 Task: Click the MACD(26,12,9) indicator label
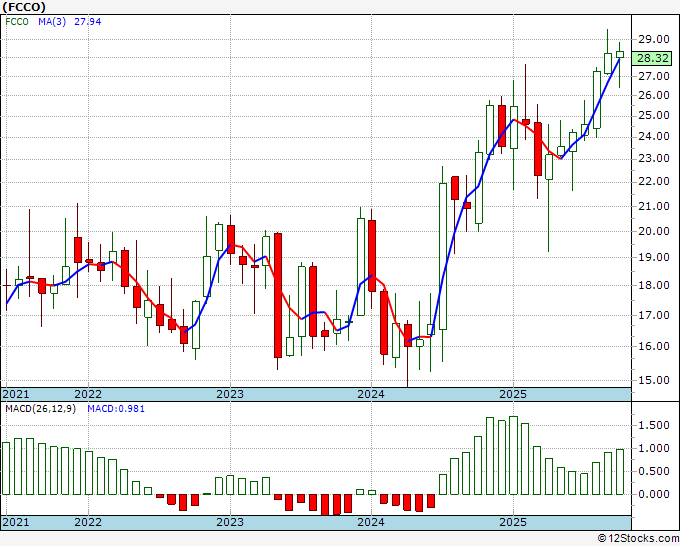[x=40, y=409]
